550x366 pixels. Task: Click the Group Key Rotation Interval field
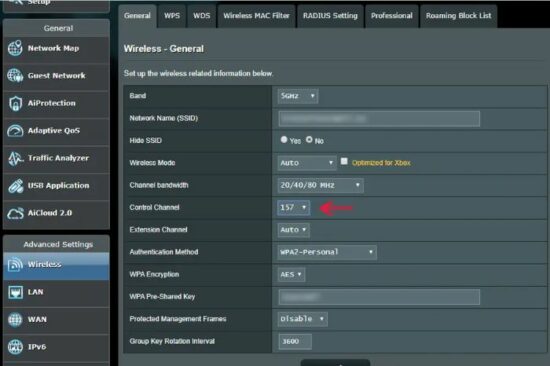click(295, 341)
